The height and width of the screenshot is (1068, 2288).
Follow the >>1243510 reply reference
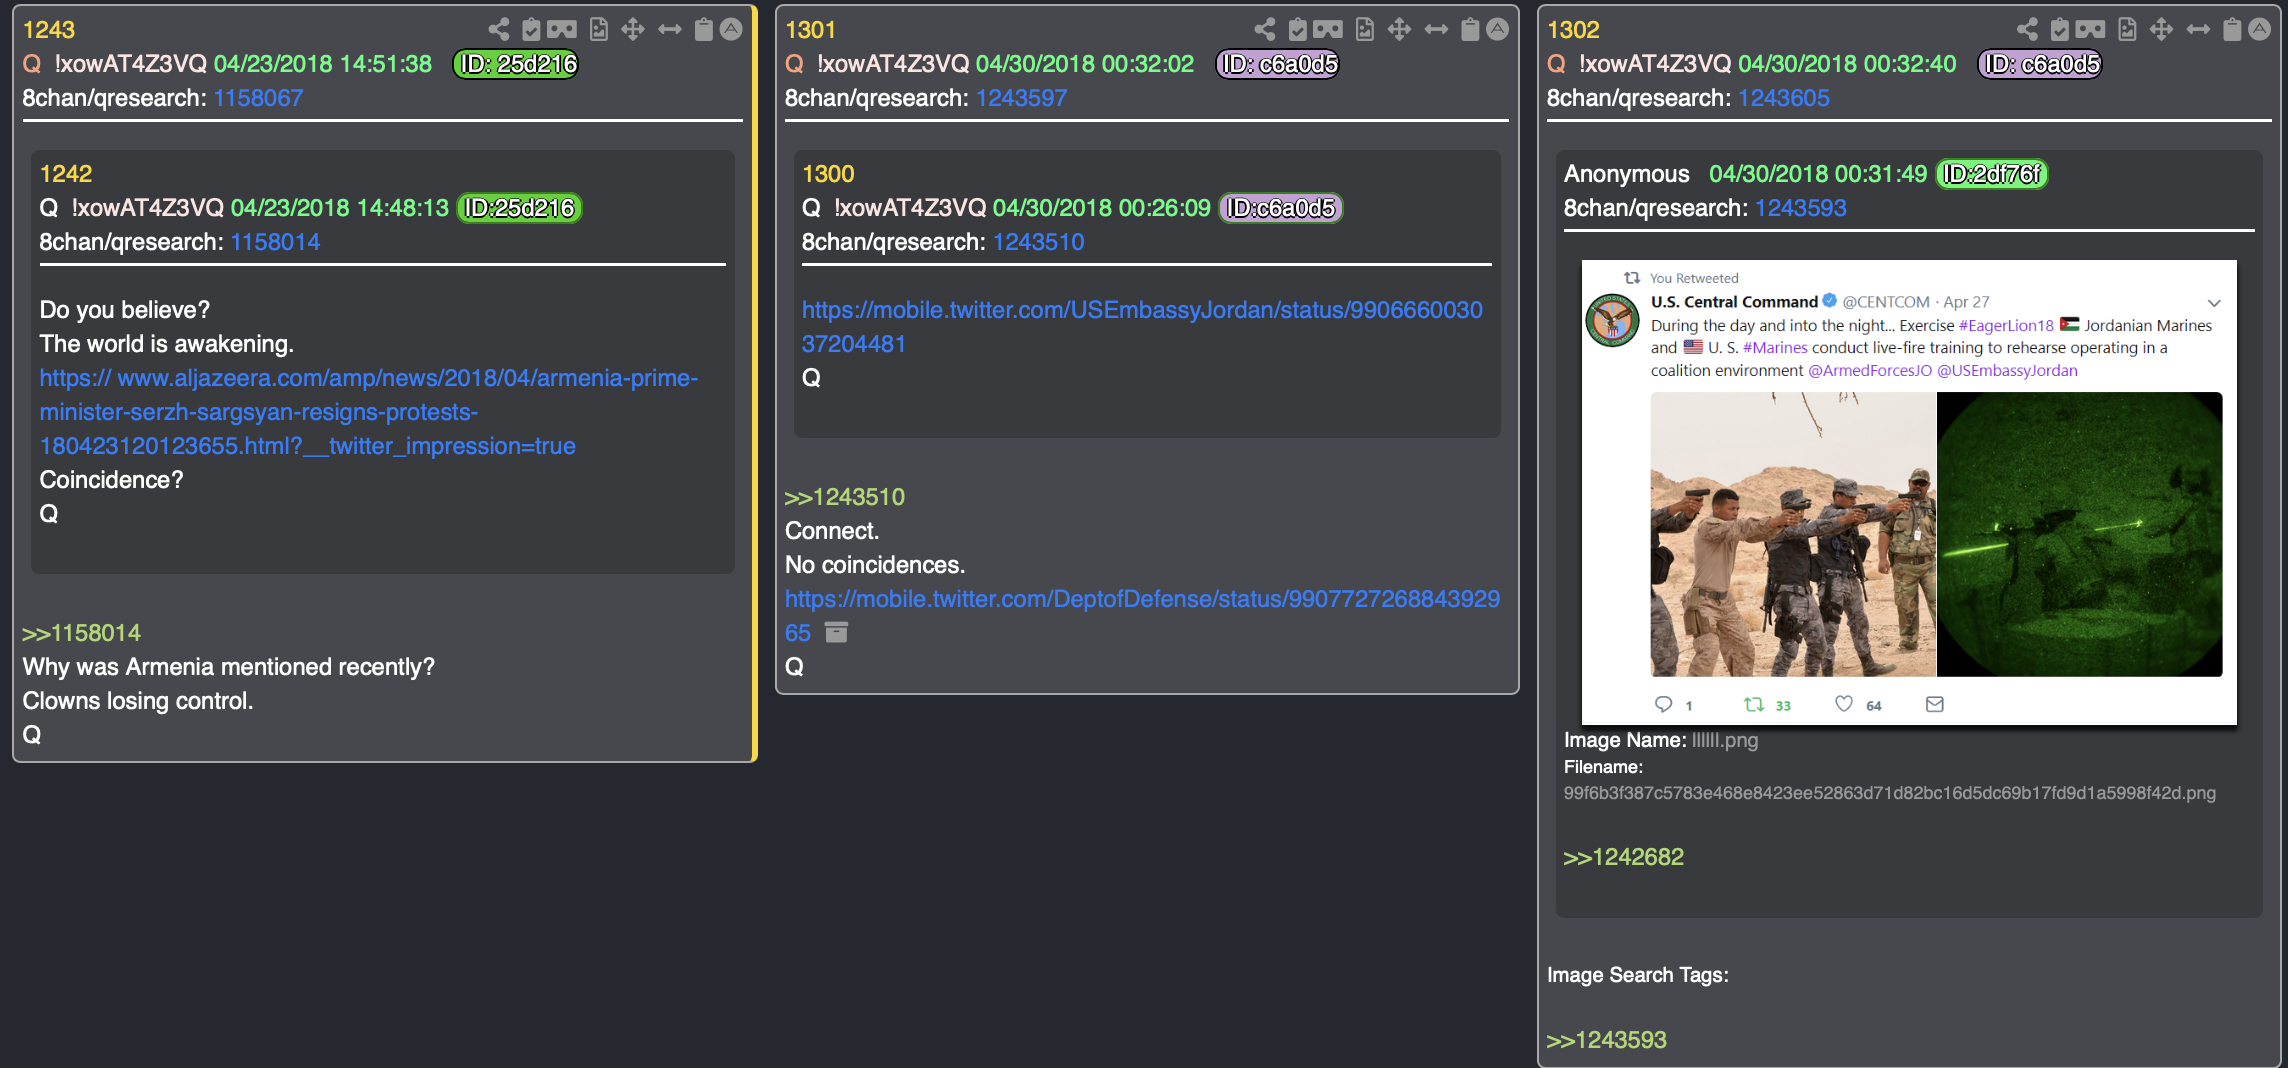pyautogui.click(x=845, y=497)
